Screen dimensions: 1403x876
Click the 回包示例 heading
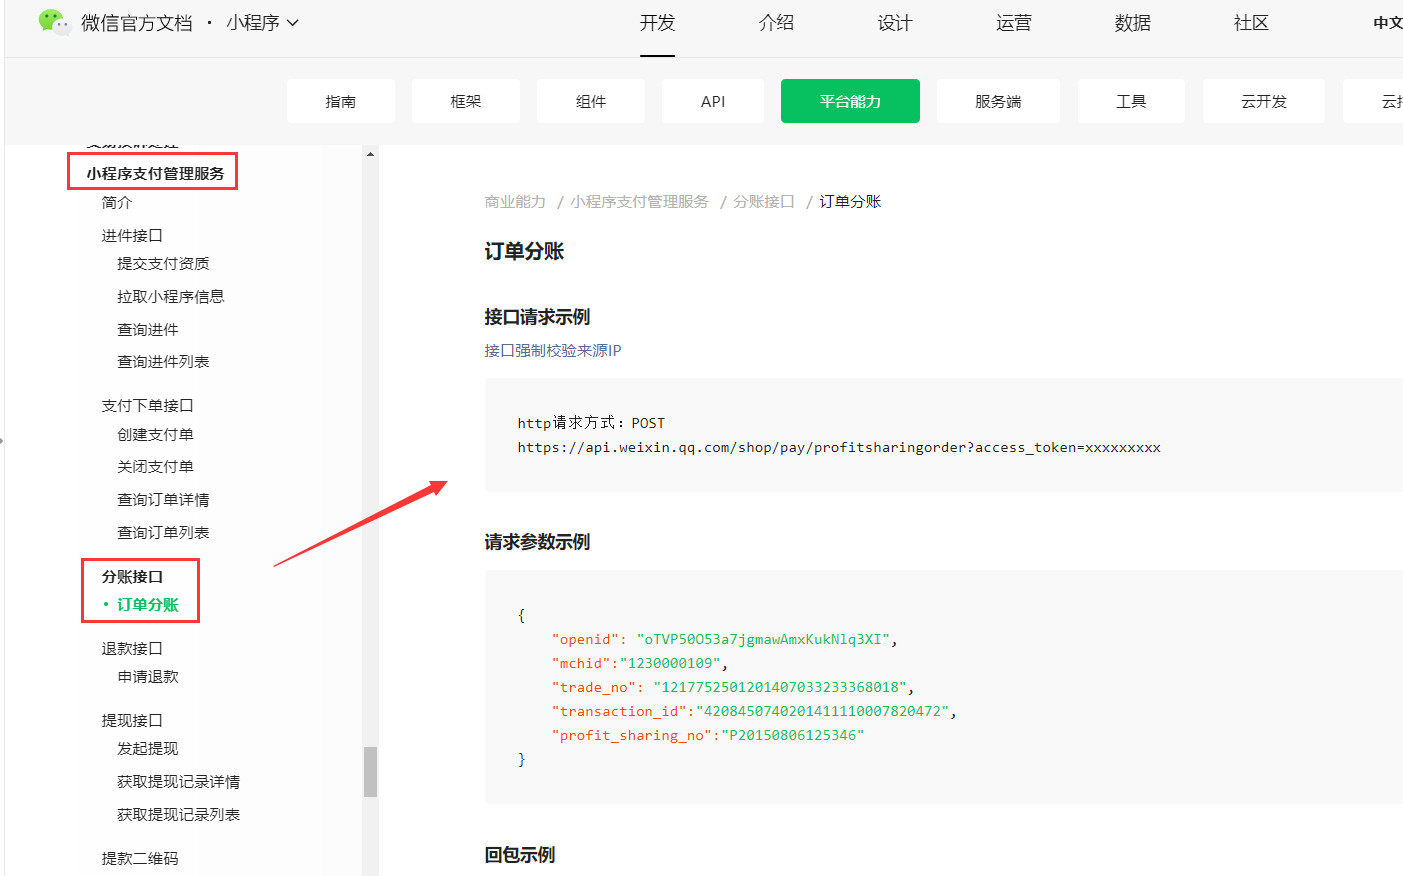tap(520, 855)
